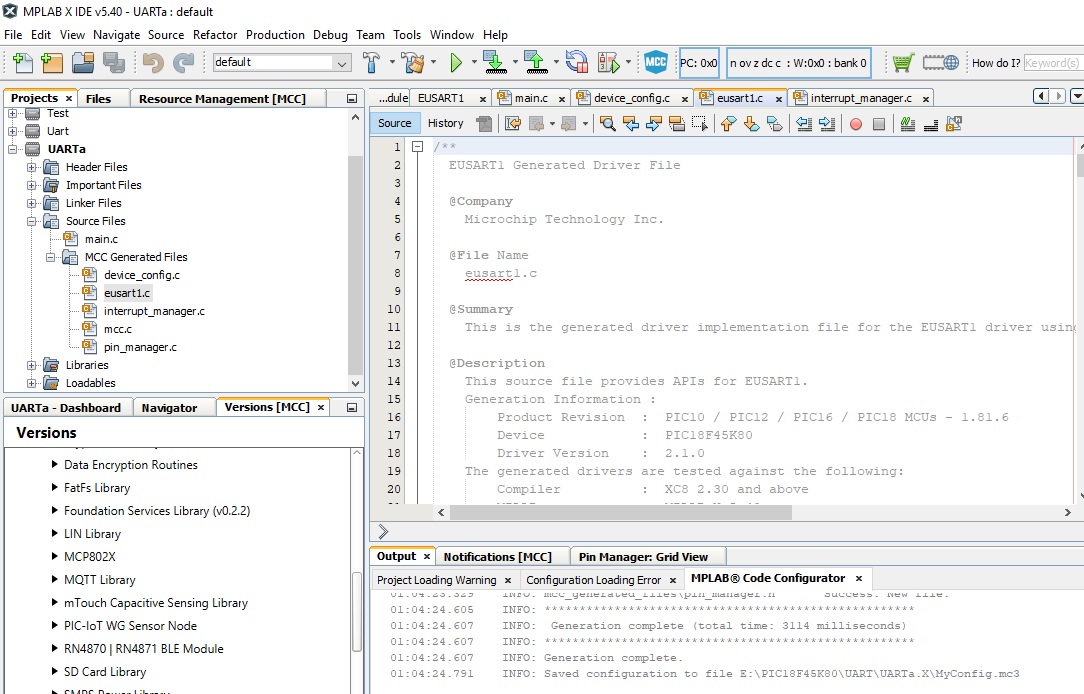1084x694 pixels.
Task: Open dropdown arrow next to Debug Project
Action: coord(628,62)
